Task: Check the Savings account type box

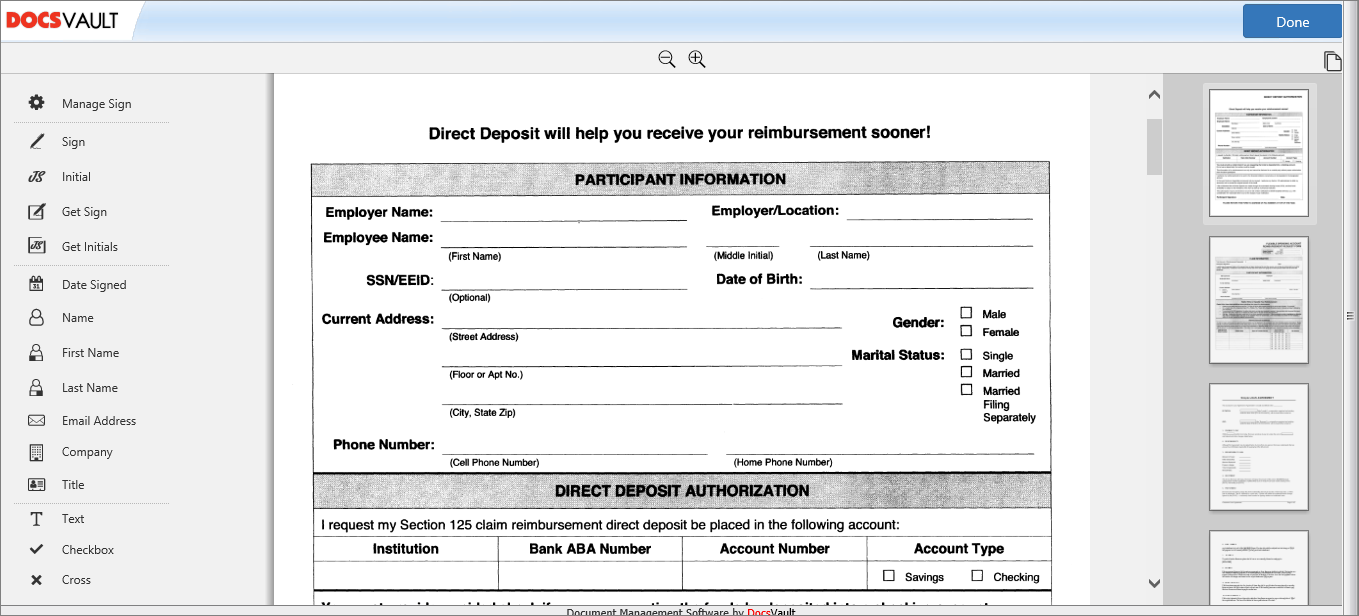Action: (889, 575)
